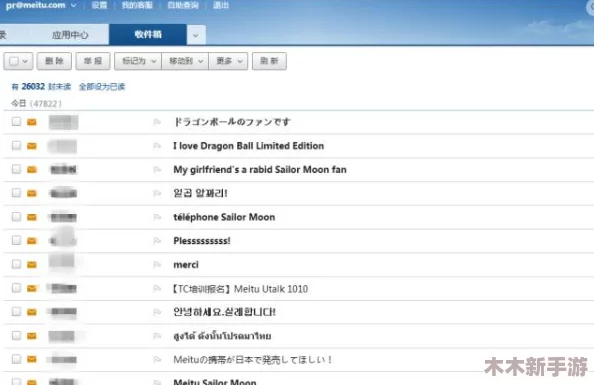Screen dimensions: 594x385
Task: Click envelope icon of merci mail
Action: click(x=32, y=264)
